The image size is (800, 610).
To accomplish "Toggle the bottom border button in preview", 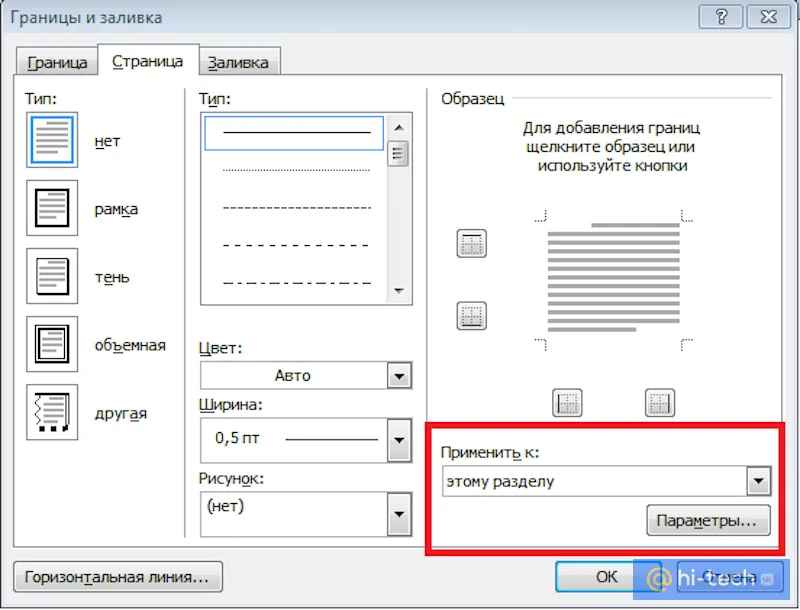I will (x=471, y=316).
